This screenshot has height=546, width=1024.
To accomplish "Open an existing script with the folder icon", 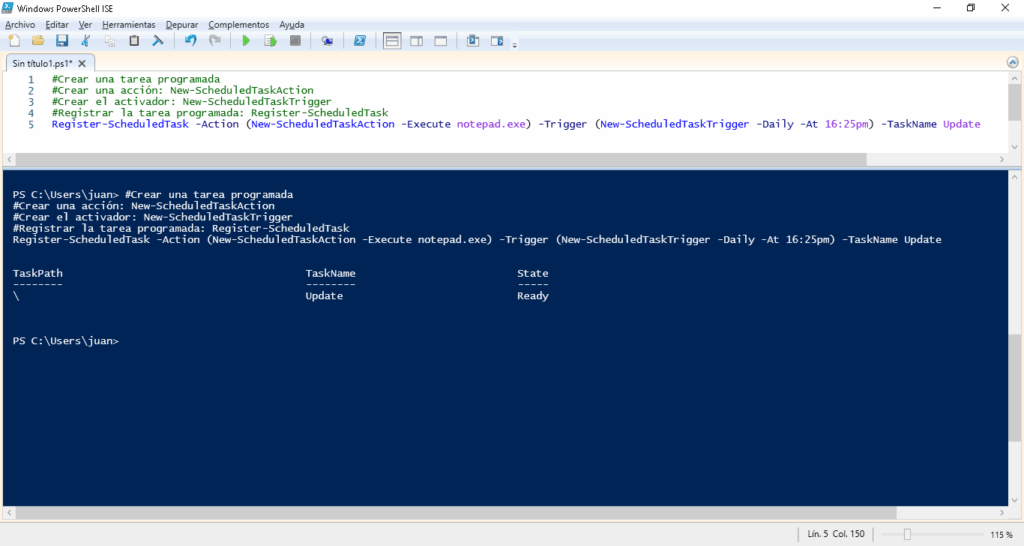I will (x=38, y=41).
